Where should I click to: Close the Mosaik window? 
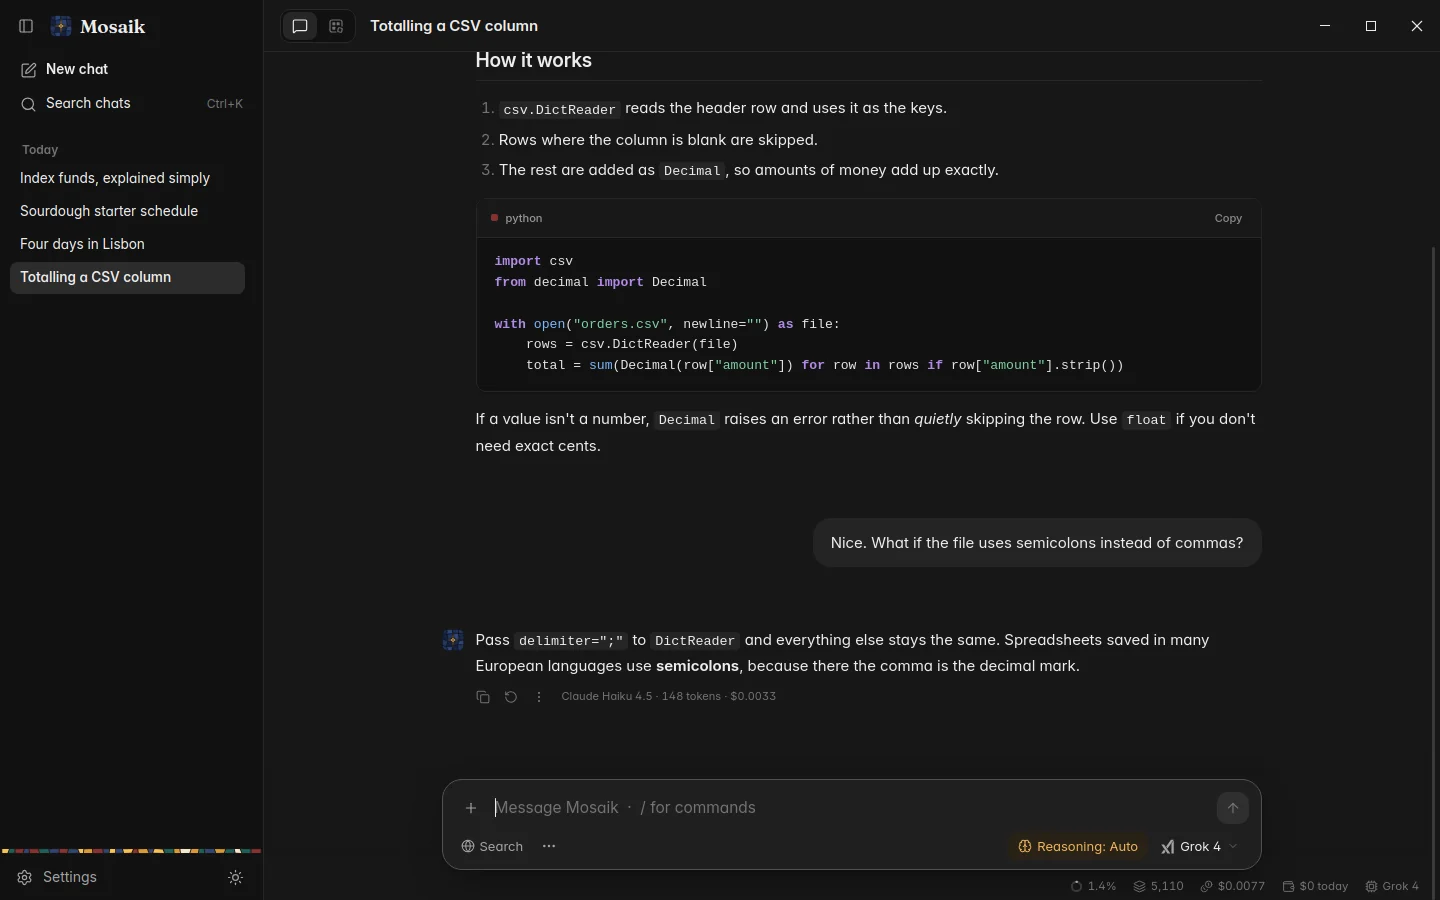(x=1417, y=26)
